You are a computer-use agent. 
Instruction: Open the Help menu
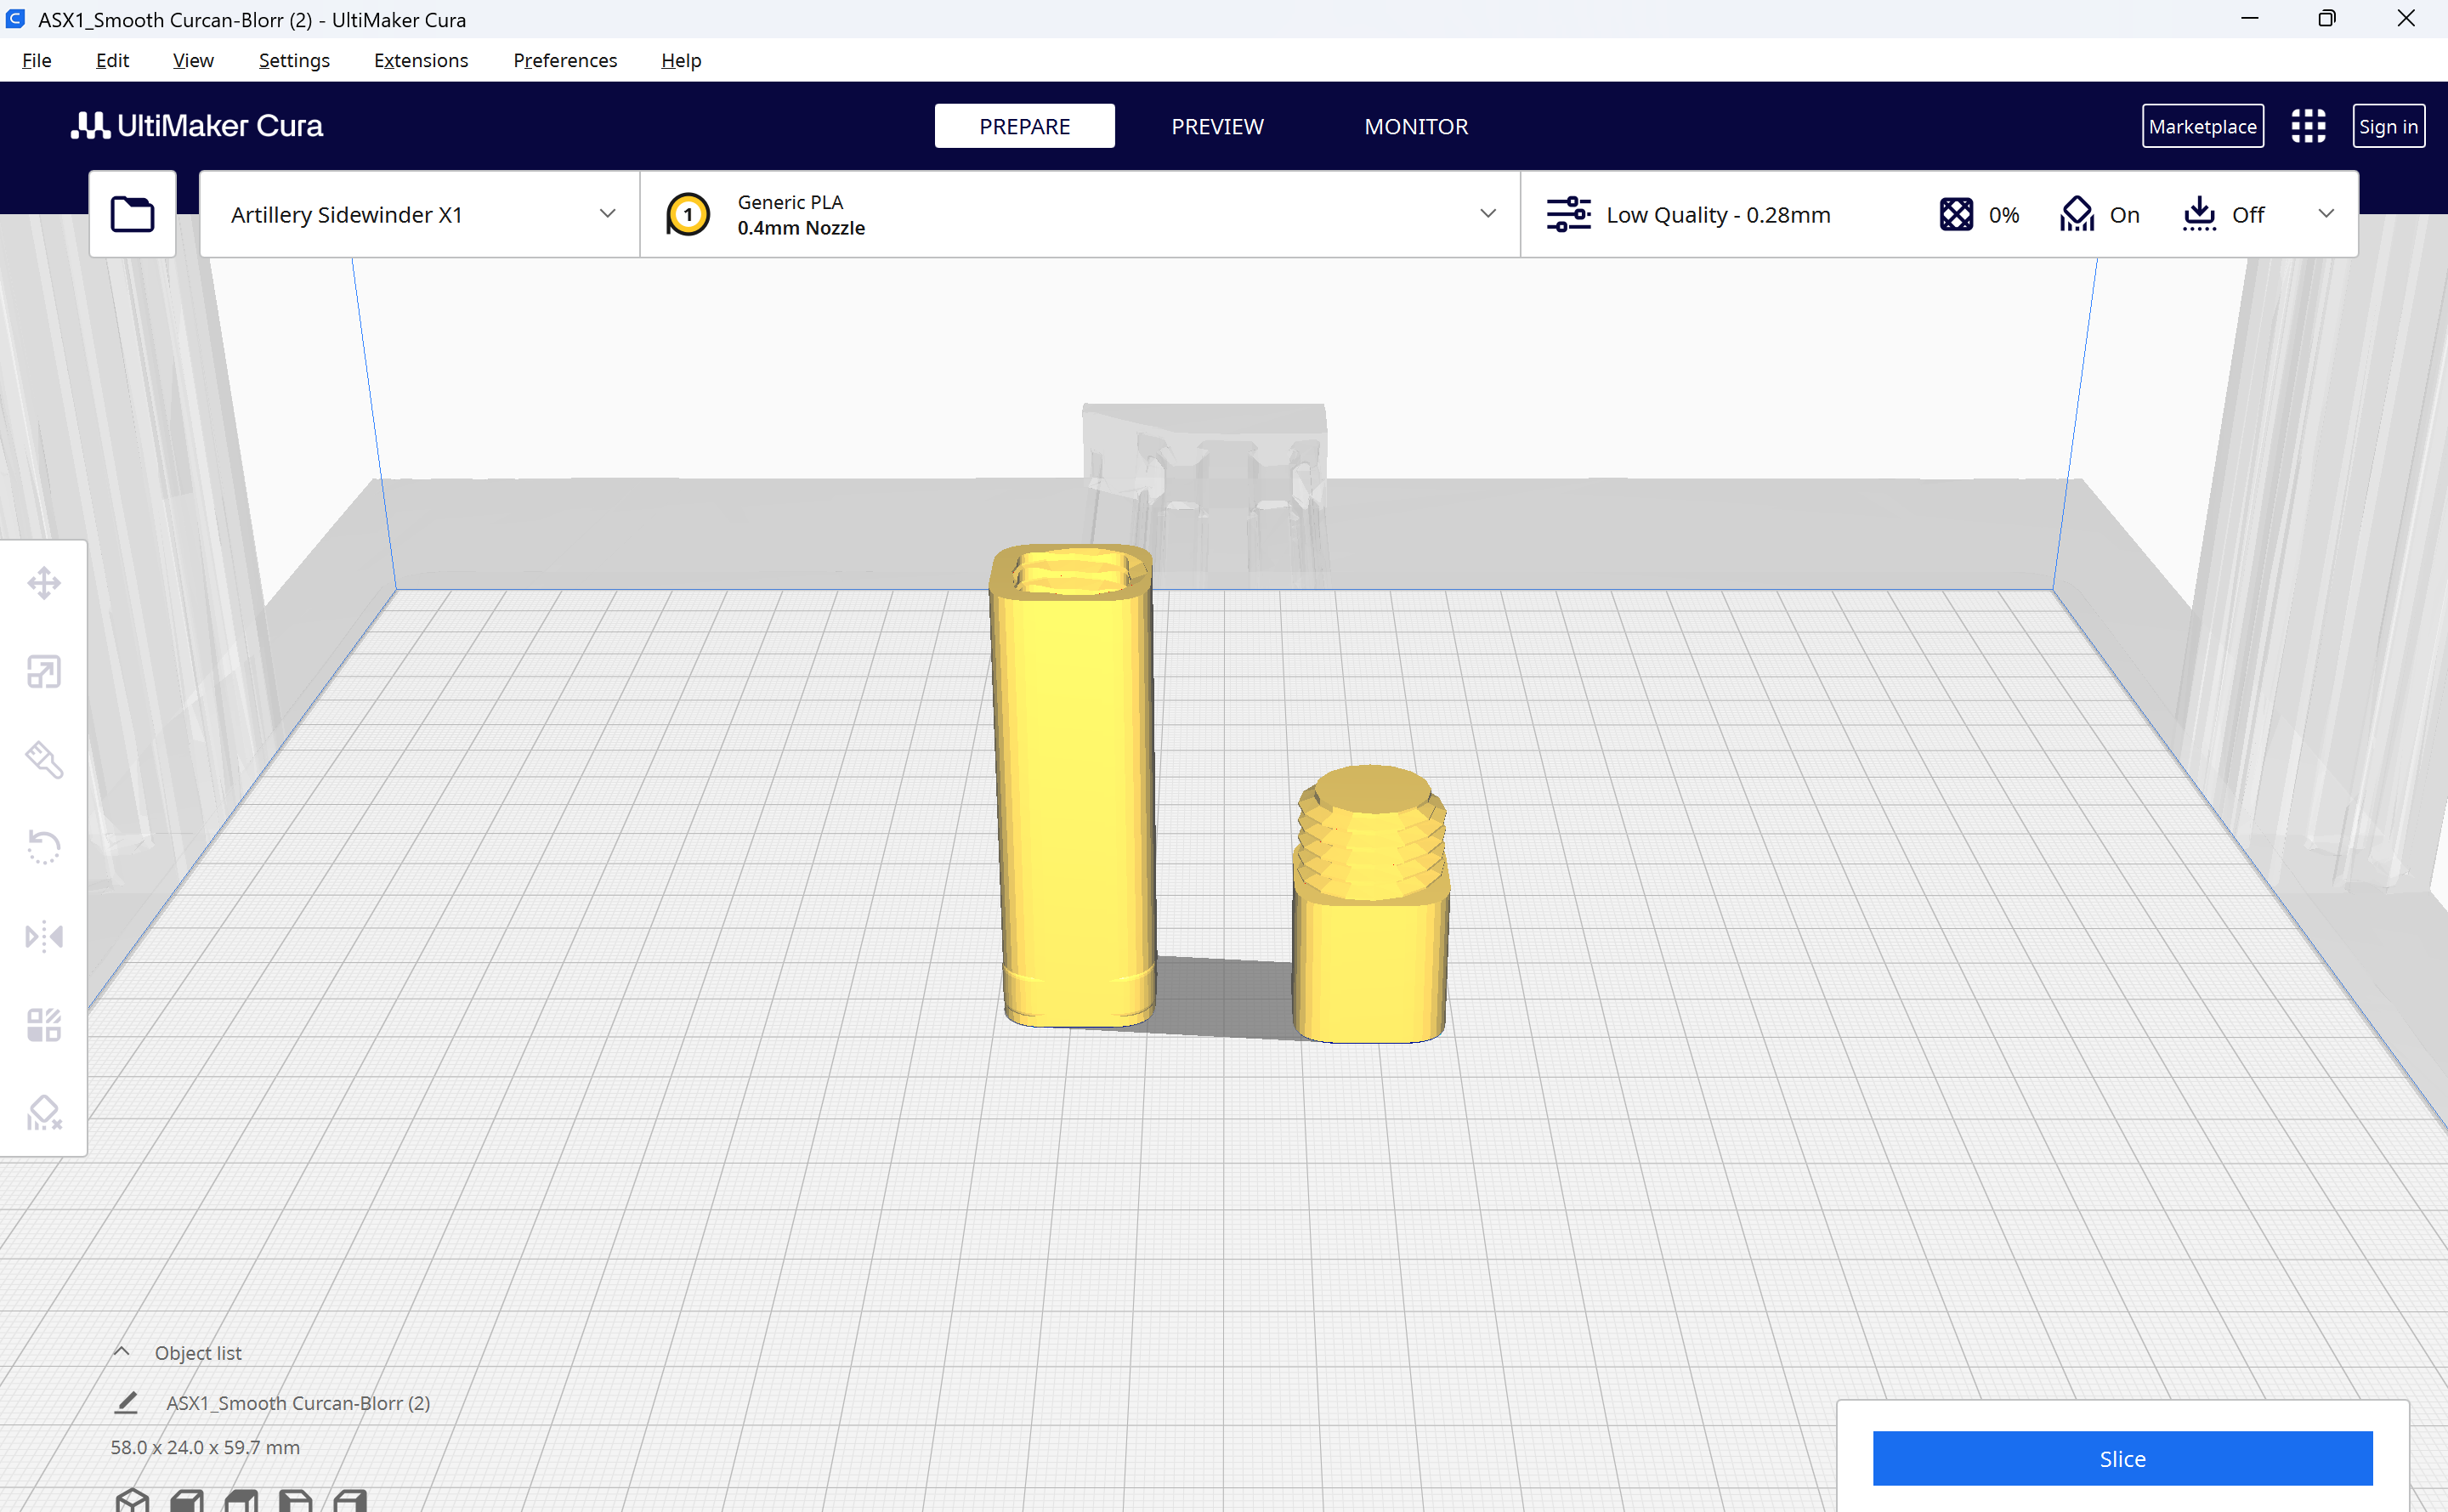681,60
